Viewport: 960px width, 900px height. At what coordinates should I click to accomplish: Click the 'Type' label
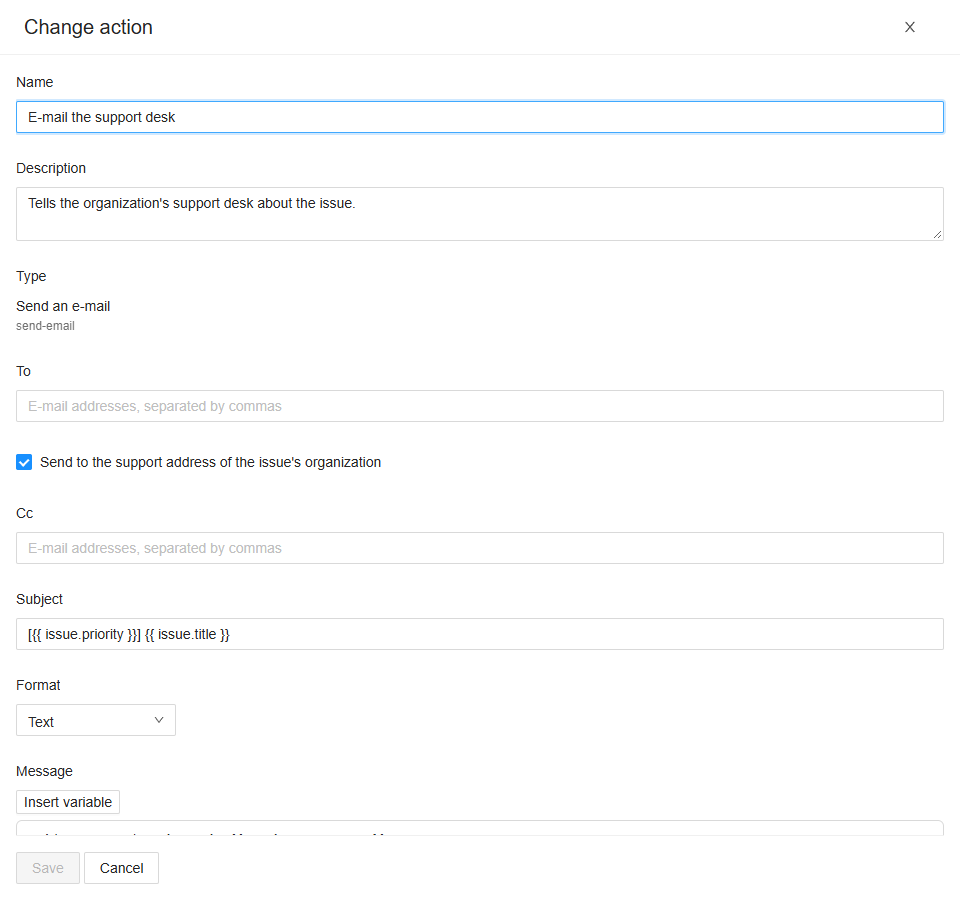31,276
